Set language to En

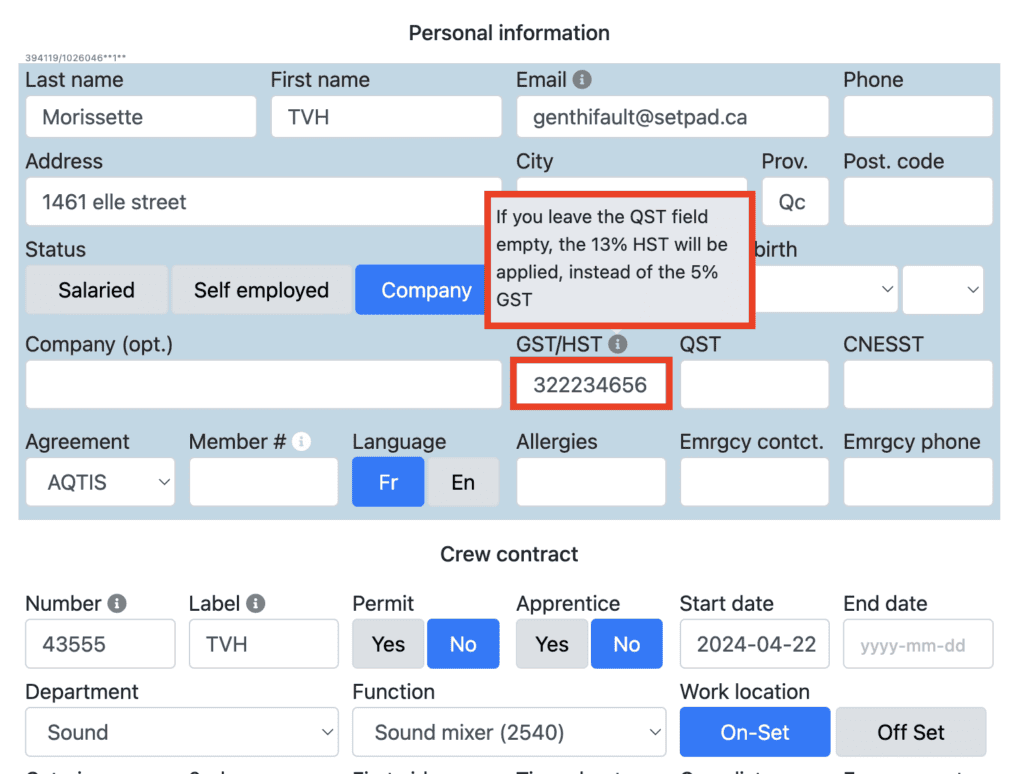point(463,482)
